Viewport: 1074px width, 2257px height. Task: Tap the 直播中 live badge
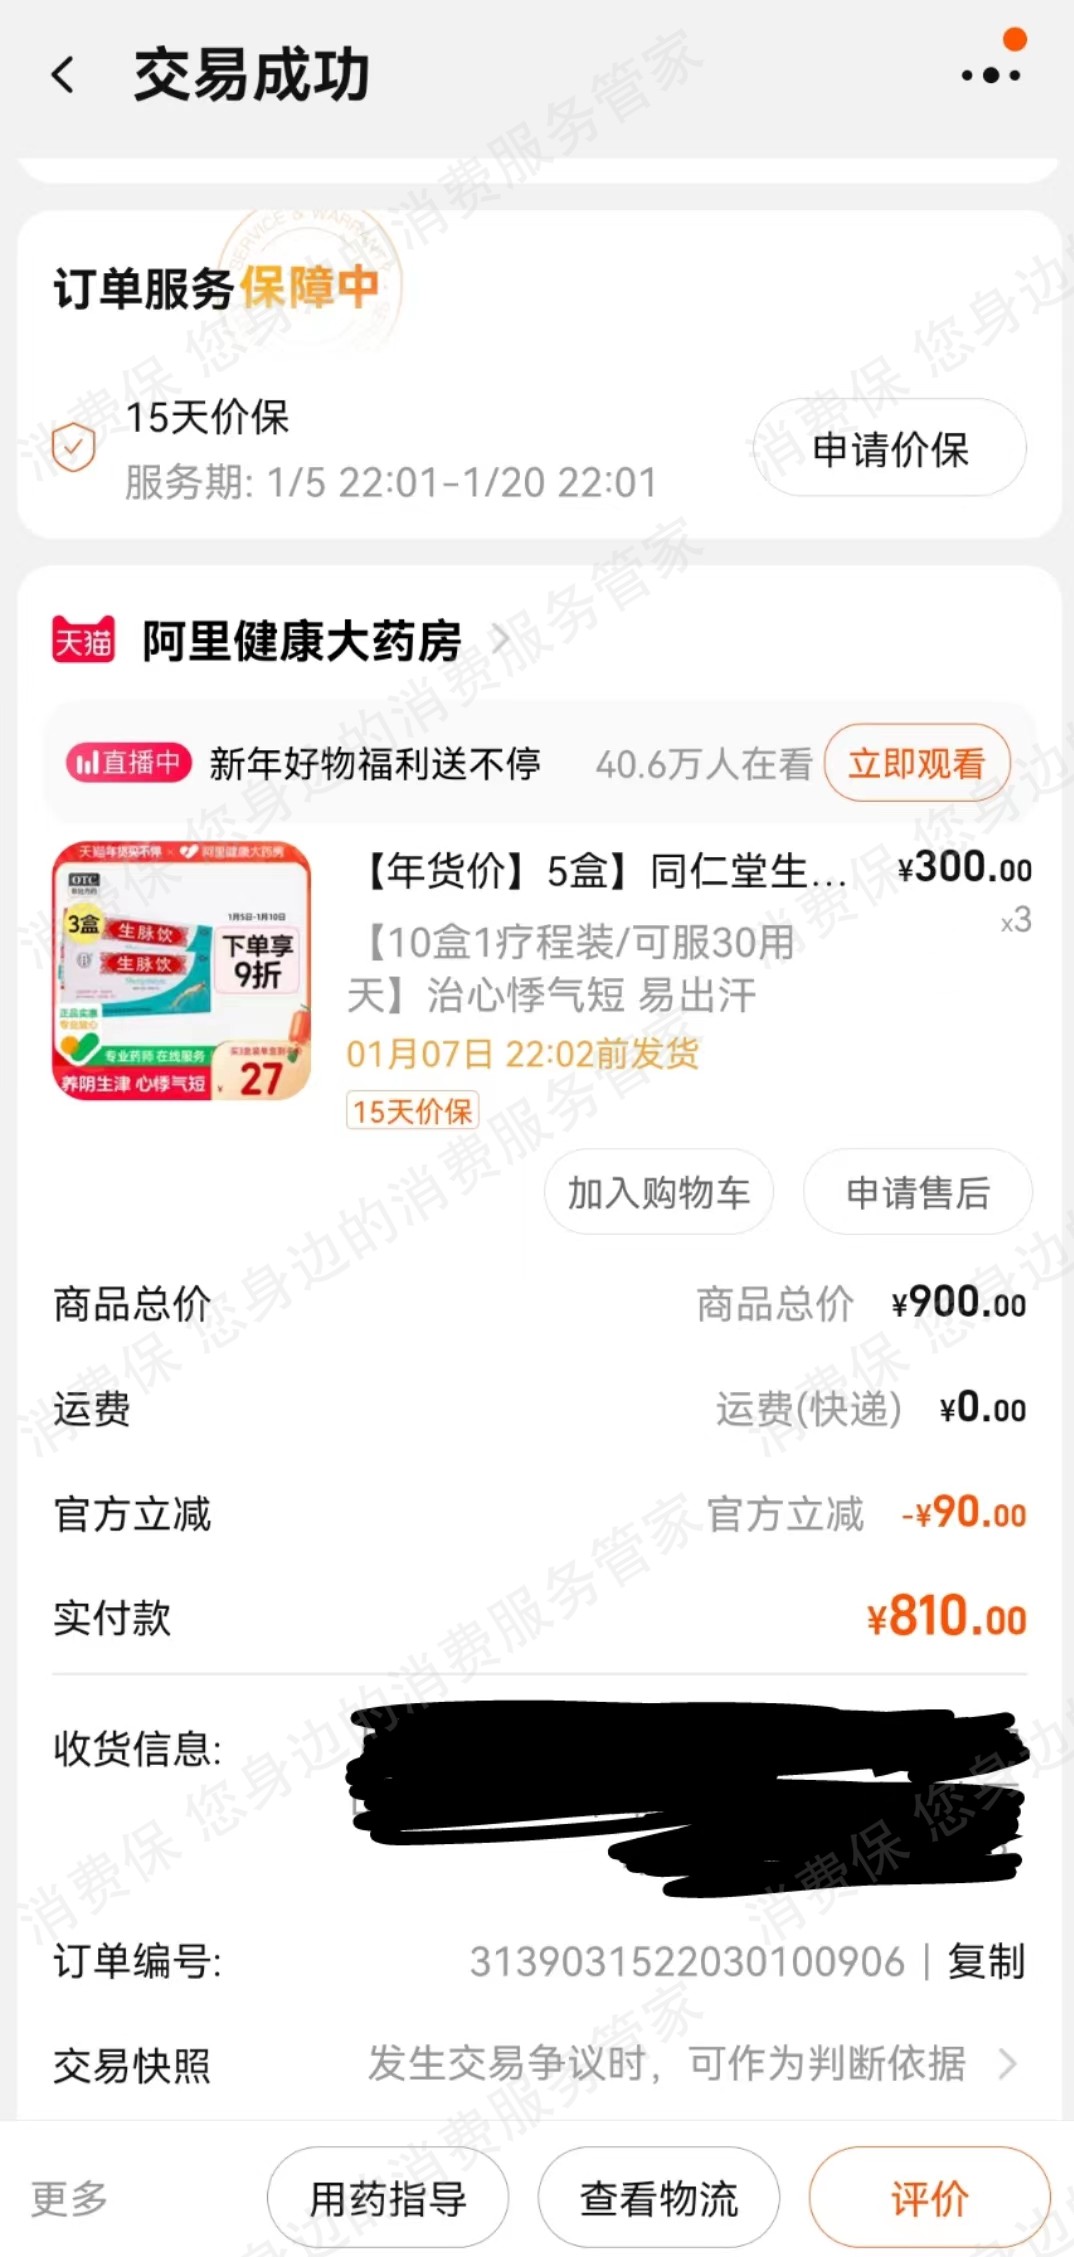click(x=129, y=763)
